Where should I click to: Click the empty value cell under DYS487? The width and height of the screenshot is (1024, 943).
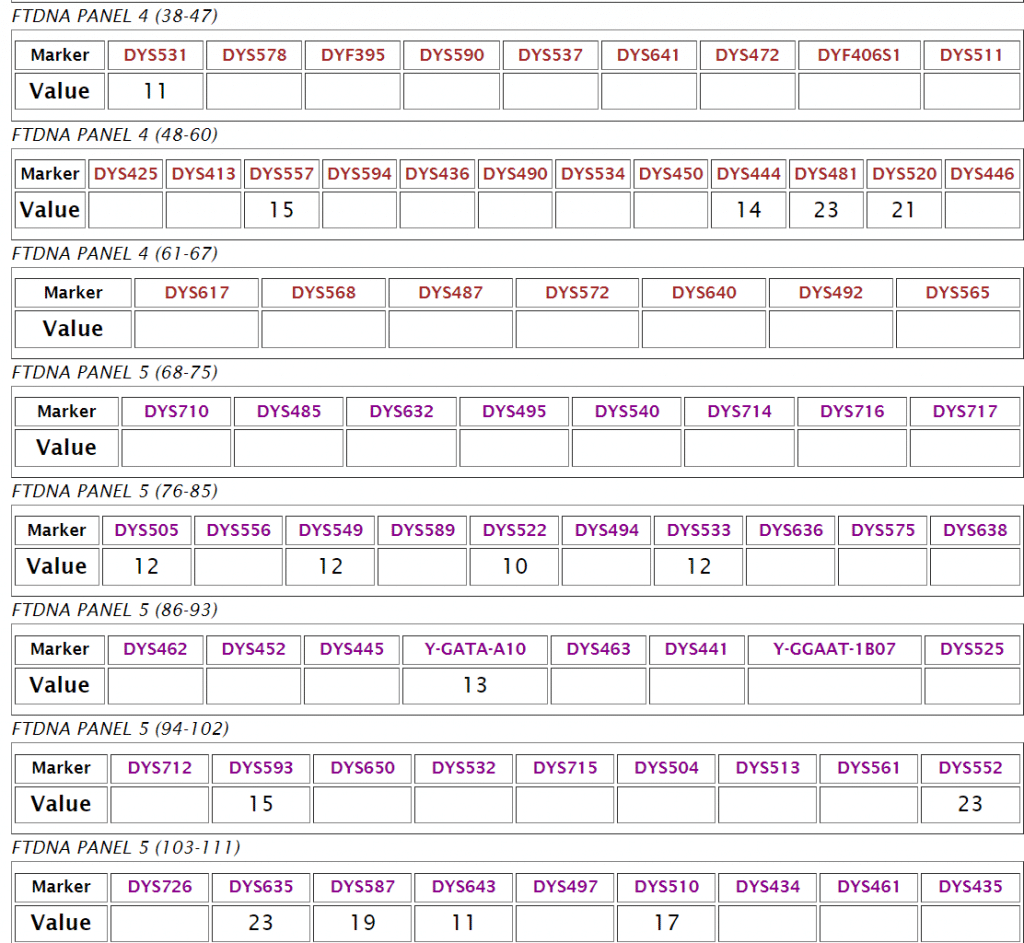(x=450, y=329)
